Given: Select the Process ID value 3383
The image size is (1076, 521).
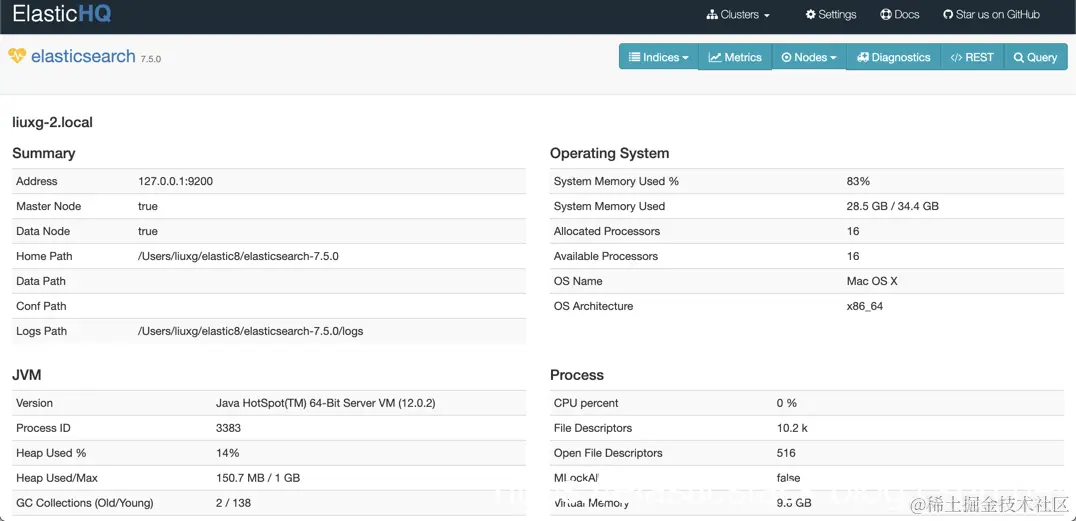Looking at the screenshot, I should tap(228, 428).
